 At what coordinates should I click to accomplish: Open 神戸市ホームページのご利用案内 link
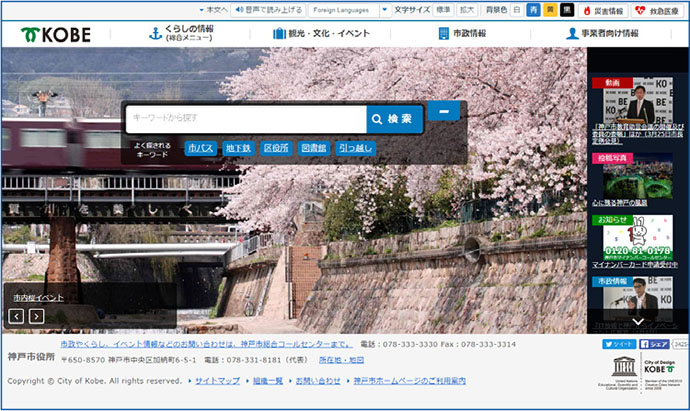[410, 381]
